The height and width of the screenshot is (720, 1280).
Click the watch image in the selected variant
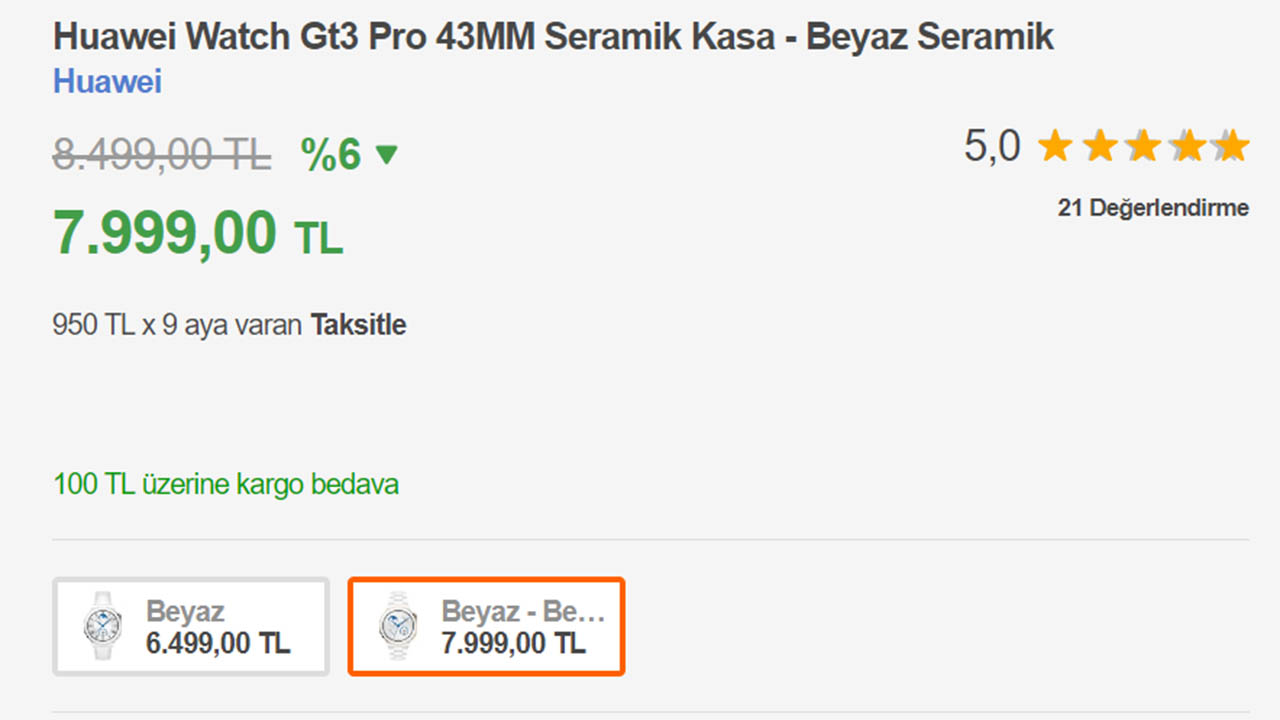pyautogui.click(x=397, y=626)
